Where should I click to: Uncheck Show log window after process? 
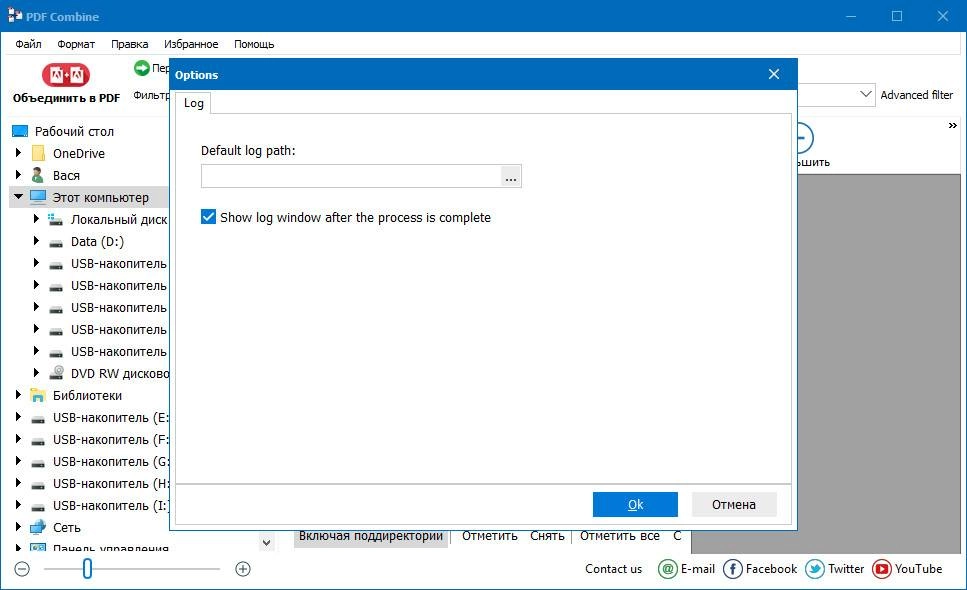[x=208, y=217]
